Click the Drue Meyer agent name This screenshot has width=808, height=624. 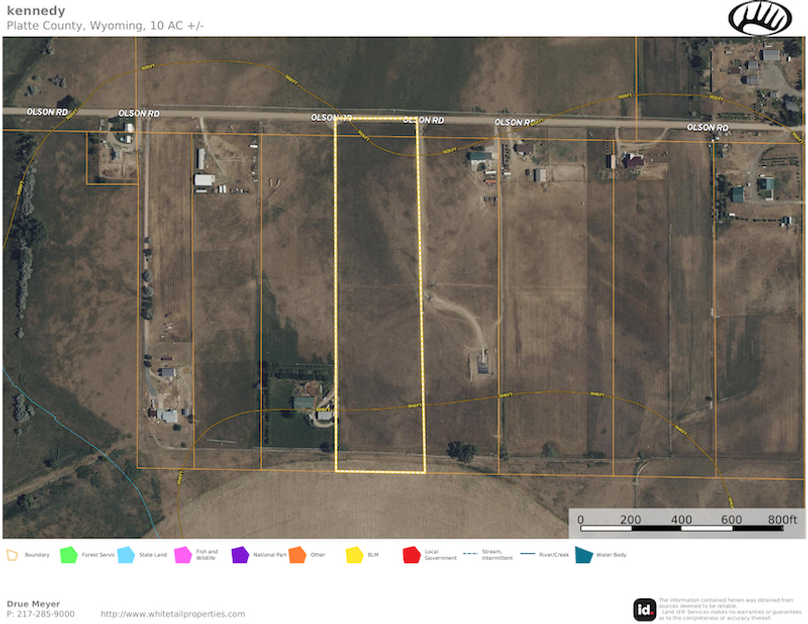click(x=33, y=604)
